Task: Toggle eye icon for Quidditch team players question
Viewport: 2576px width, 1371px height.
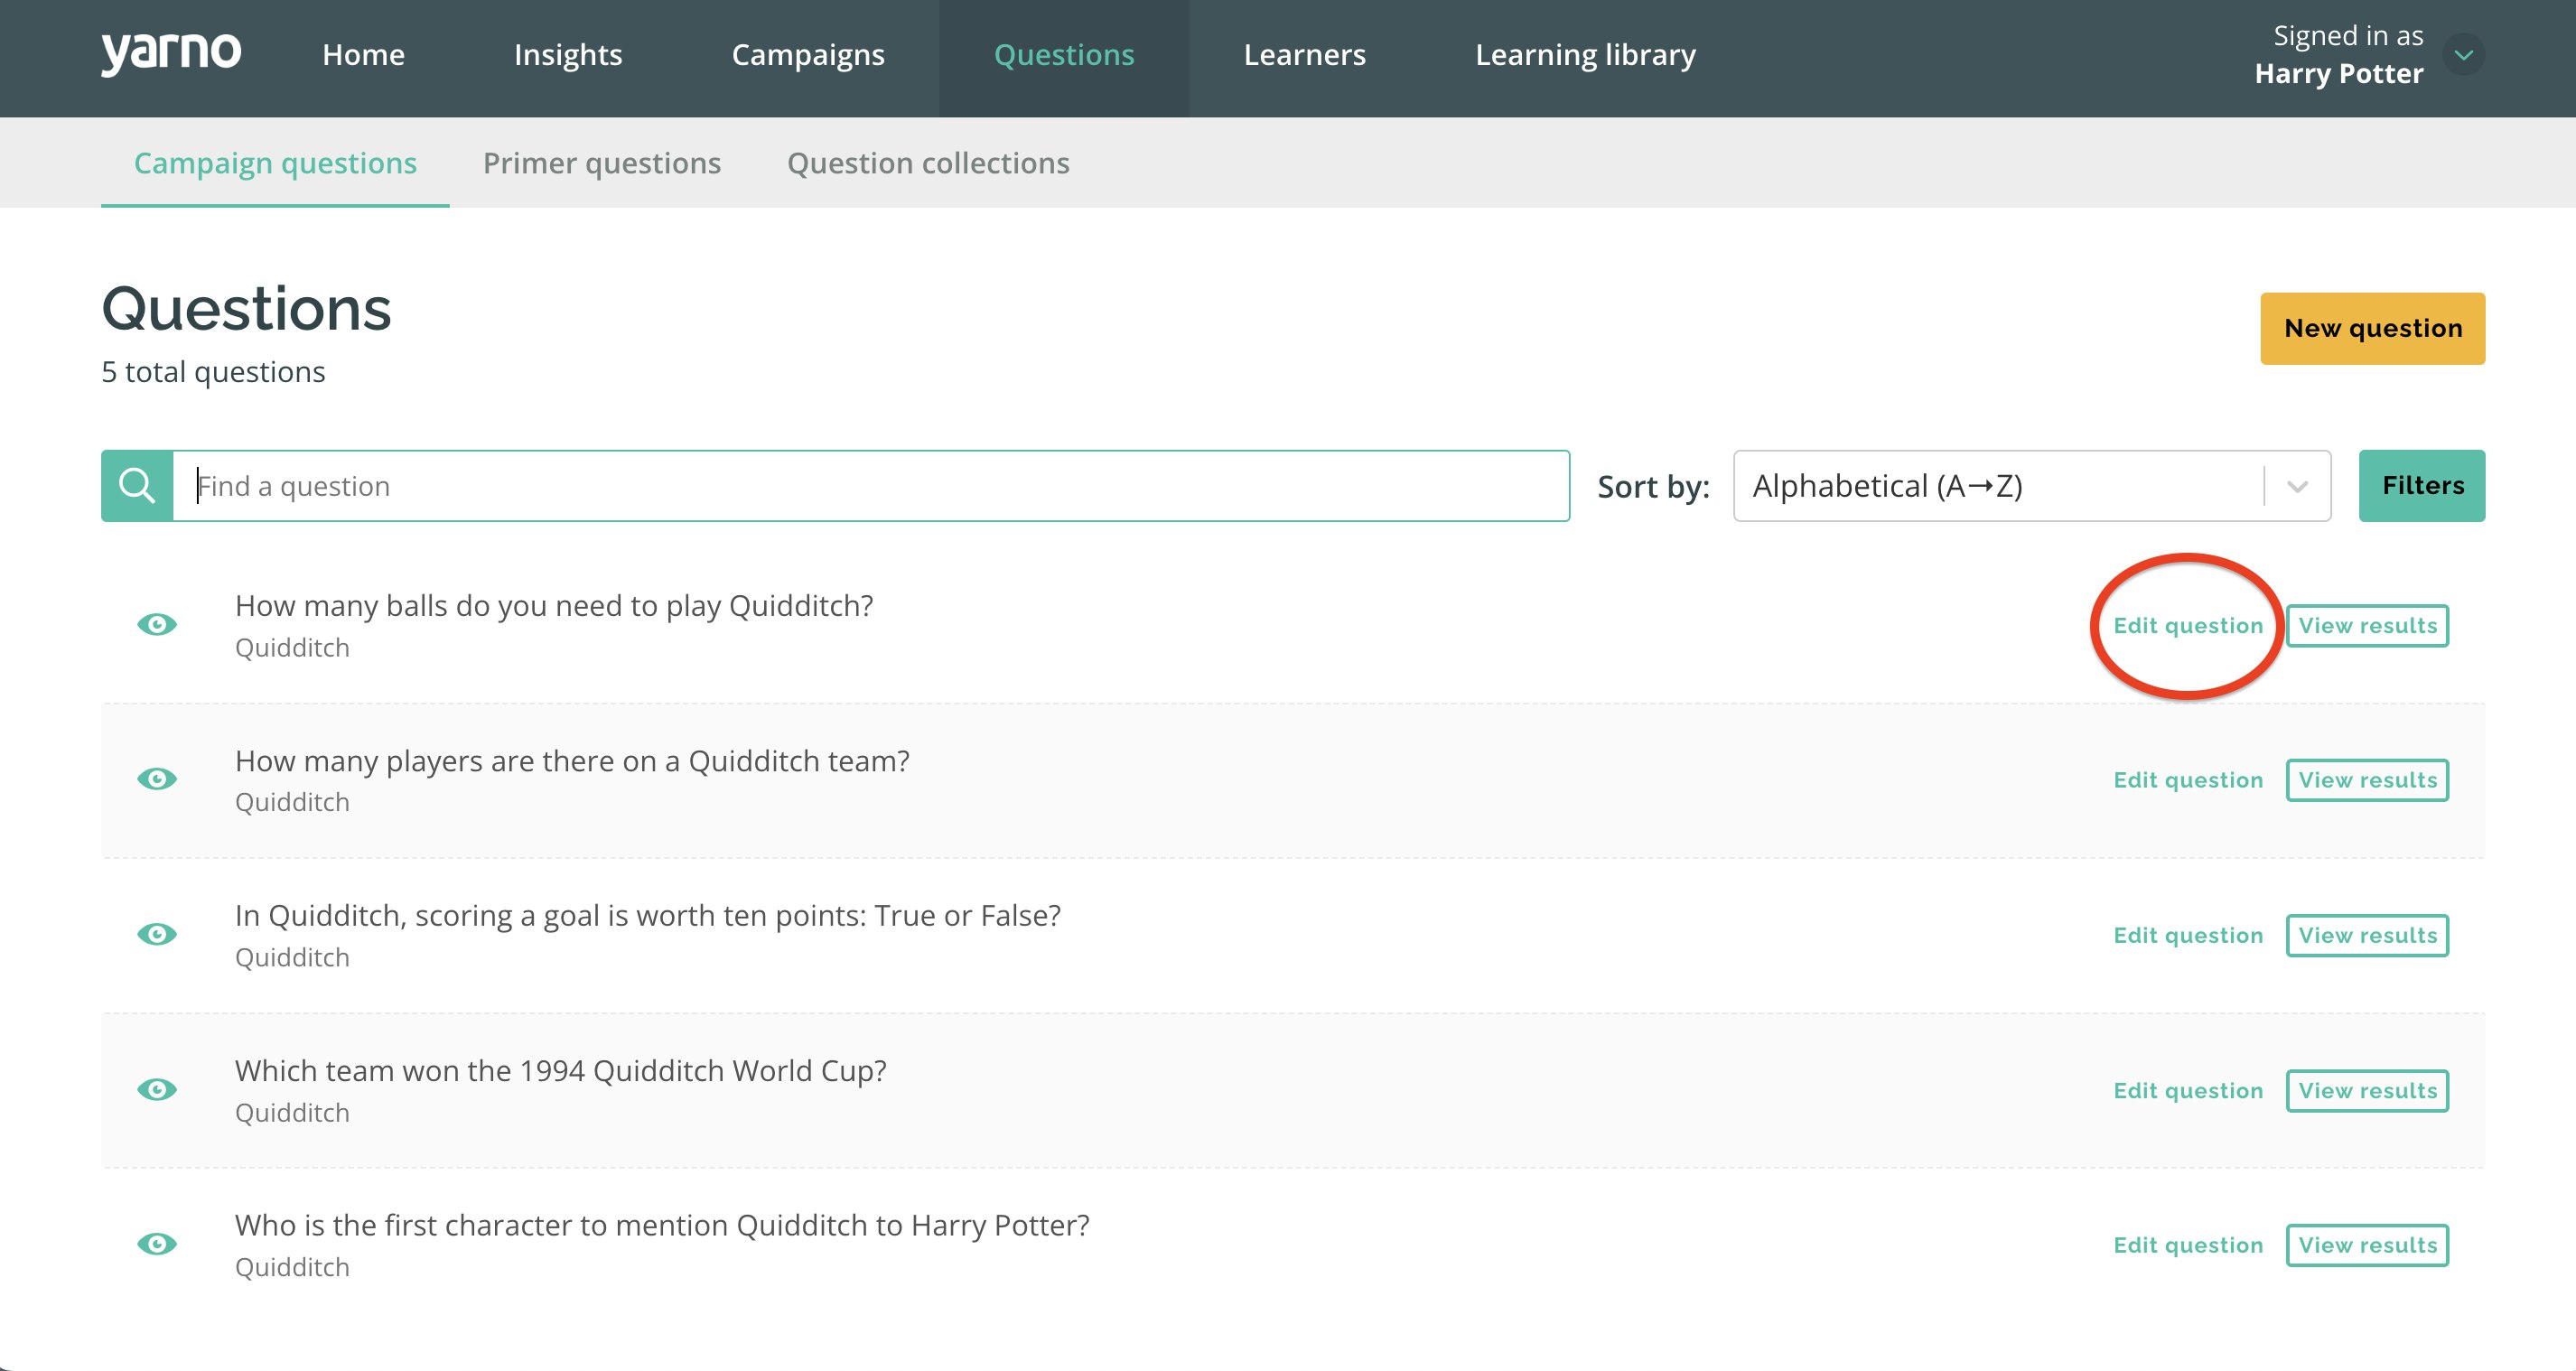Action: pyautogui.click(x=157, y=779)
